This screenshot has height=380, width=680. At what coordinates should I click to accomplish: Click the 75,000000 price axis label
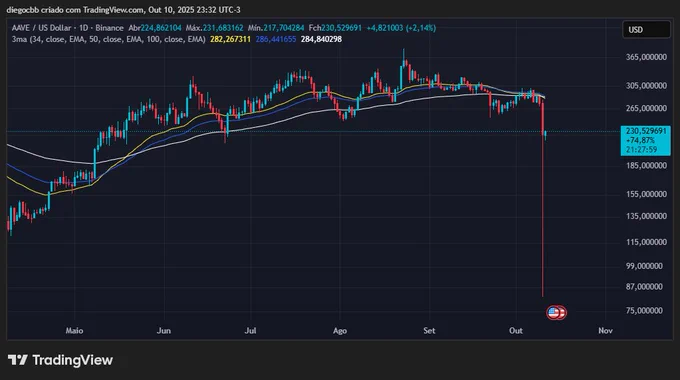coord(644,311)
